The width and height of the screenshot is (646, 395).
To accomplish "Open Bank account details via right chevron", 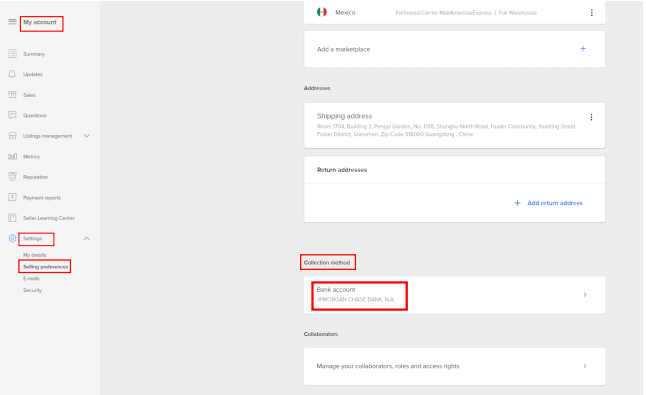I will (585, 294).
